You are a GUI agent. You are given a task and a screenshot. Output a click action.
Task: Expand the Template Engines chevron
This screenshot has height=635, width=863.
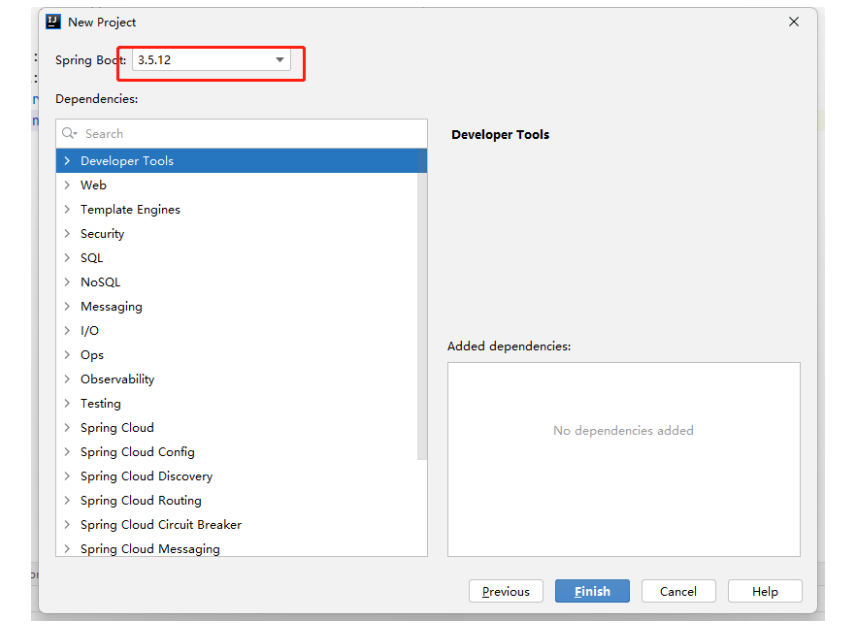coord(67,209)
